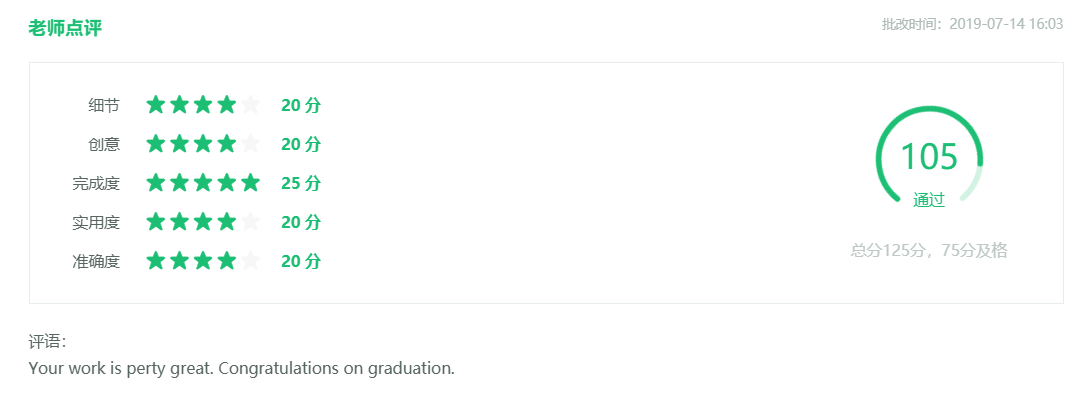Click the 评语 label
The image size is (1085, 420).
pyautogui.click(x=47, y=342)
